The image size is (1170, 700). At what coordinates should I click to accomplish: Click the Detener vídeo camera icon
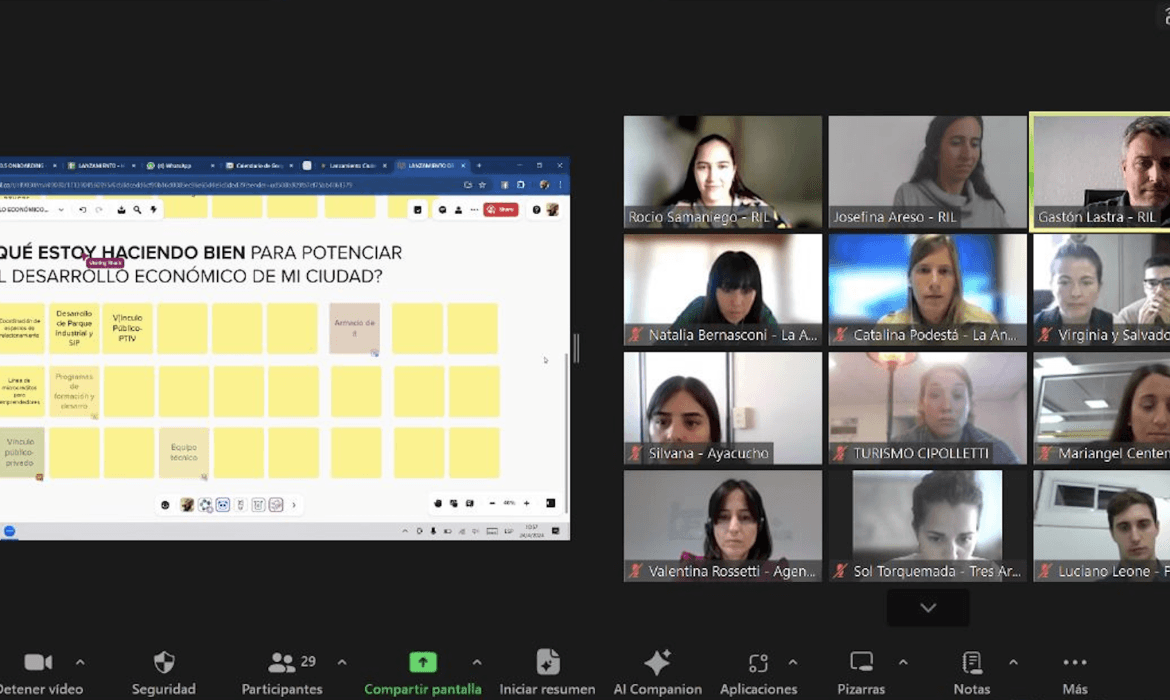tap(38, 663)
